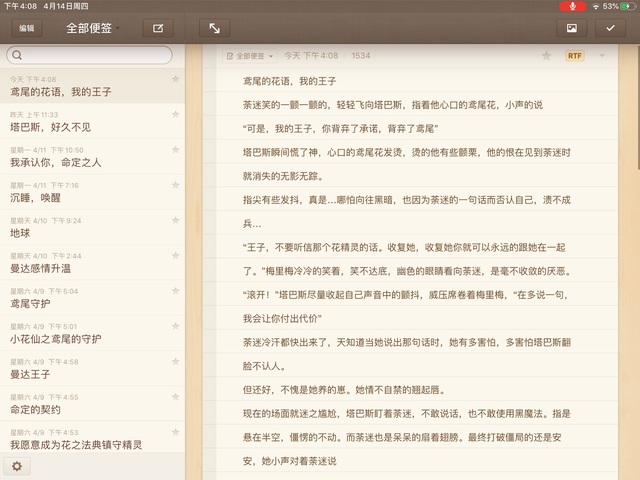
Task: Click search magnifier icon in sidebar
Action: click(x=18, y=55)
